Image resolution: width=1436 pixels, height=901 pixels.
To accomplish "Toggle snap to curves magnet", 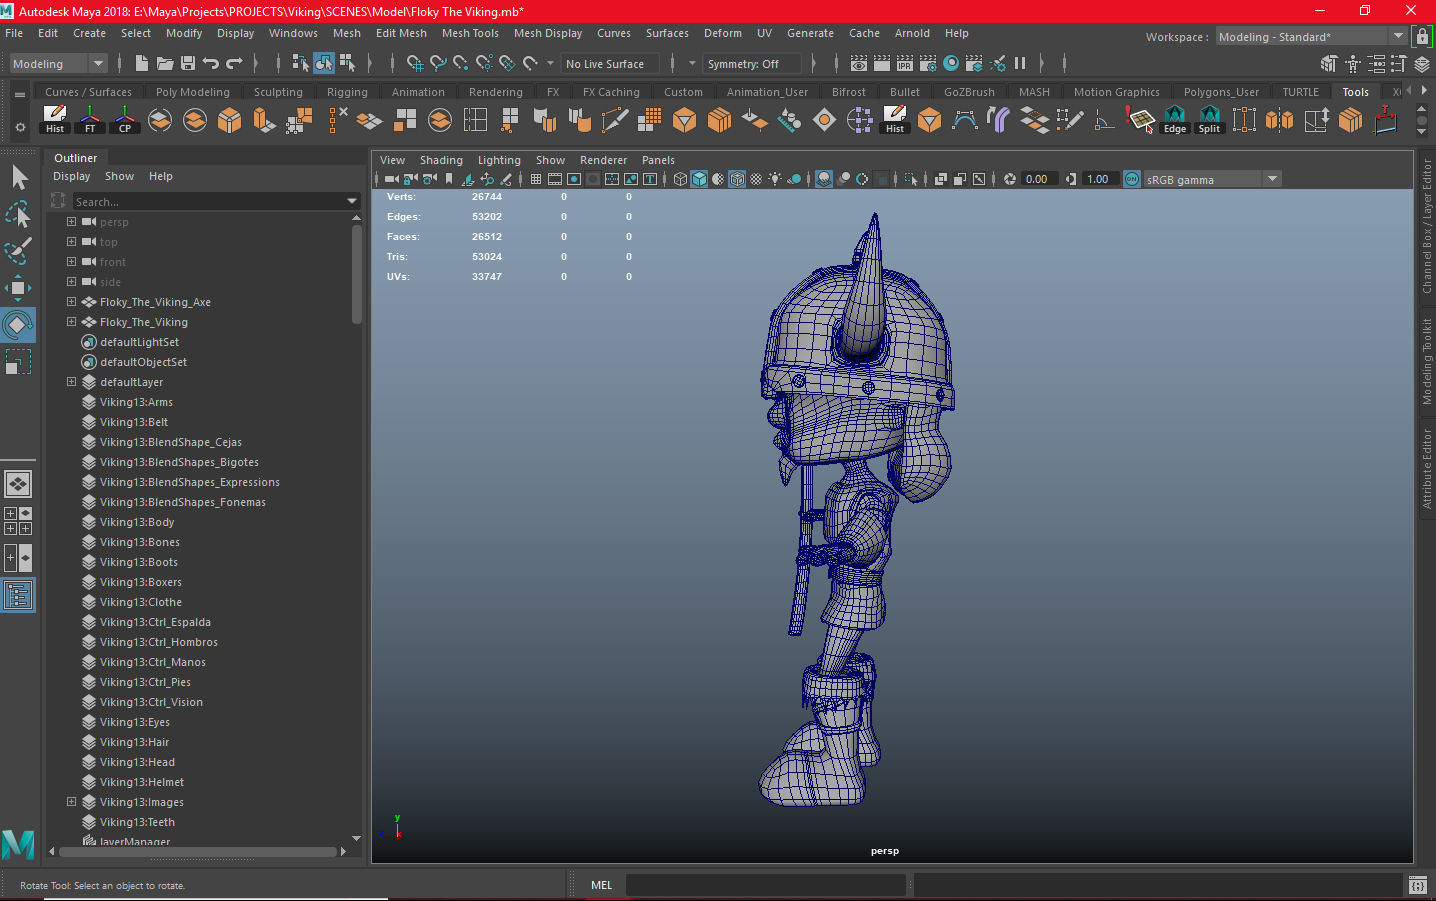I will tap(438, 63).
